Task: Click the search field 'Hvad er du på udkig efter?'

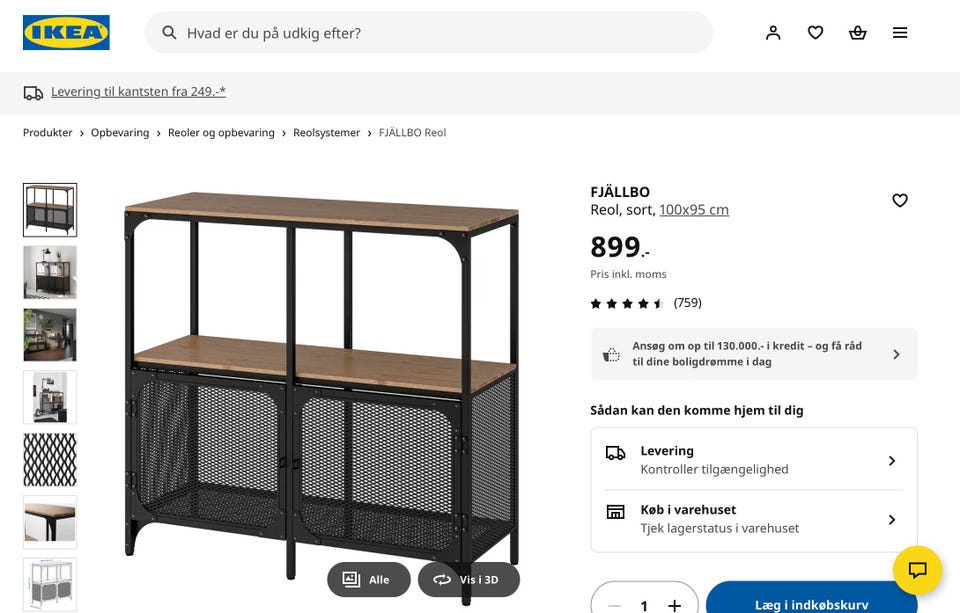Action: pos(430,33)
